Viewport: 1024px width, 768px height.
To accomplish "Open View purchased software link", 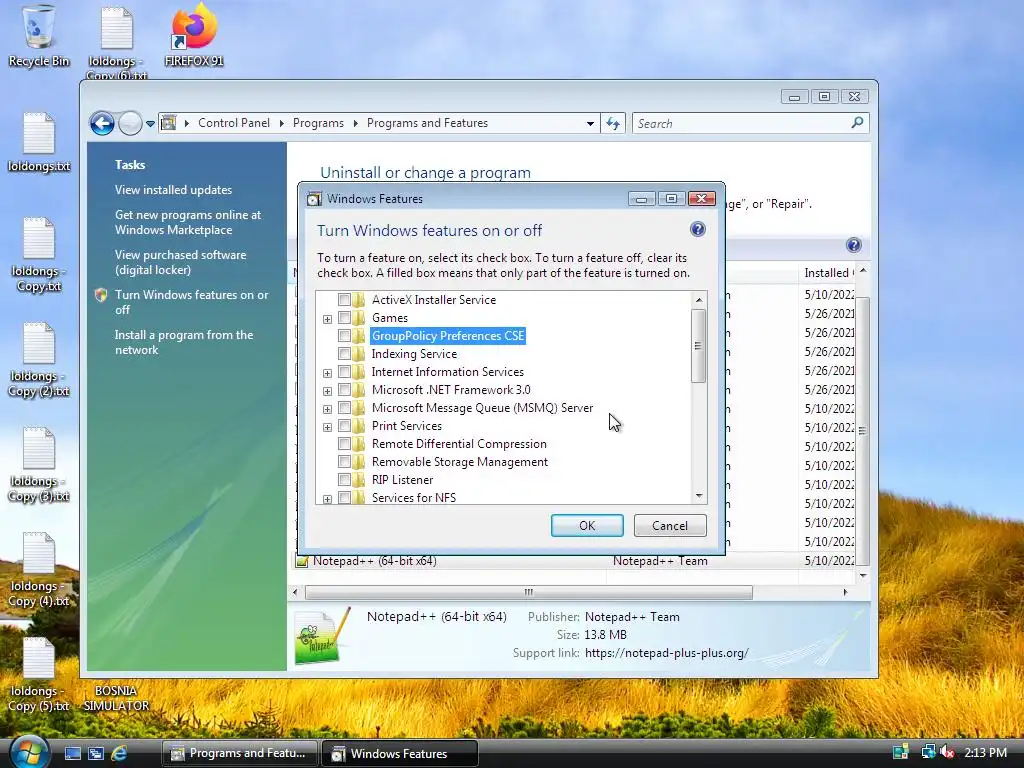I will 180,262.
